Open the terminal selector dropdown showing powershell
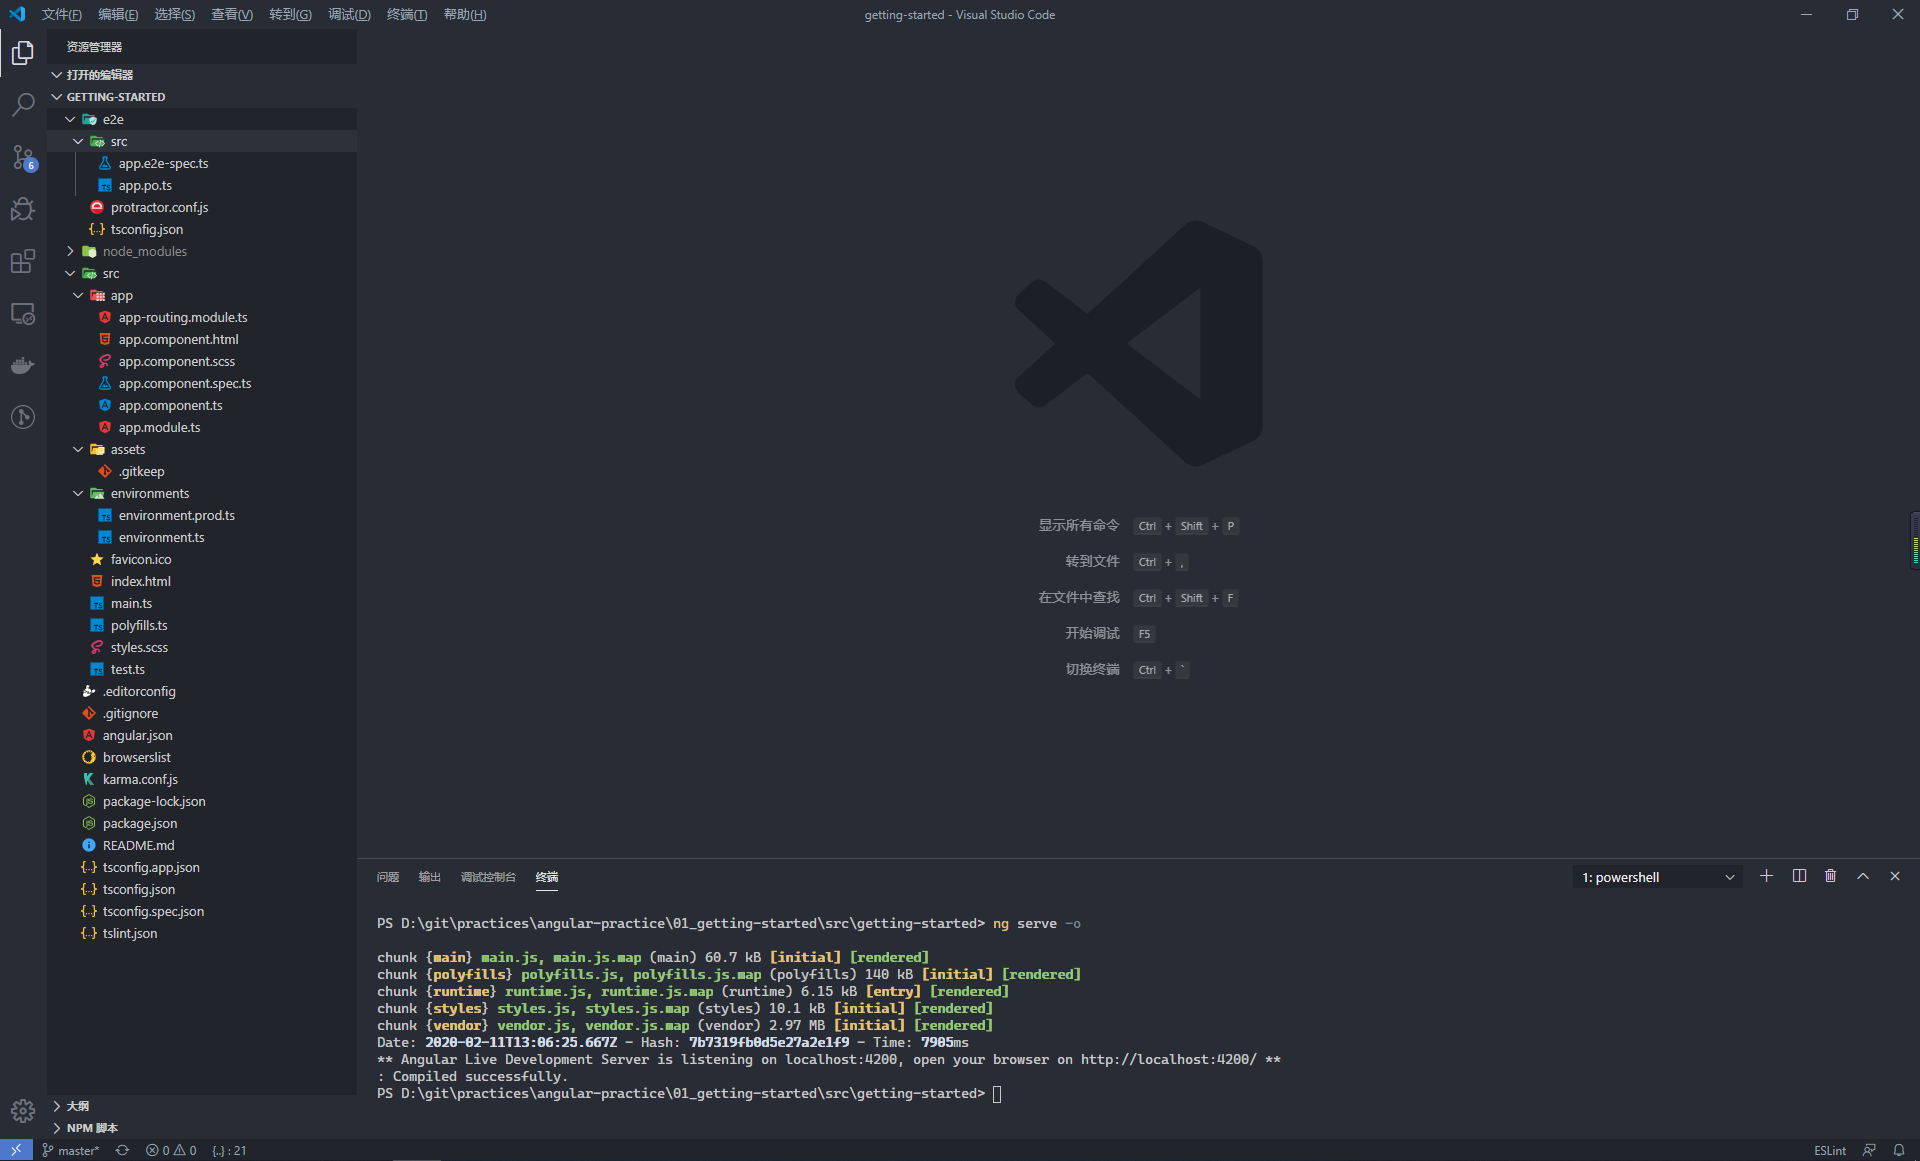Viewport: 1920px width, 1161px height. (x=1657, y=877)
